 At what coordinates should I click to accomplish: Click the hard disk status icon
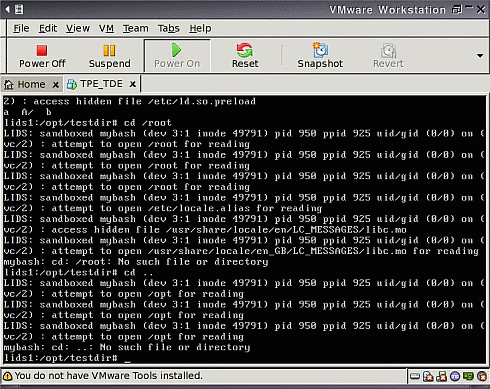click(x=415, y=377)
